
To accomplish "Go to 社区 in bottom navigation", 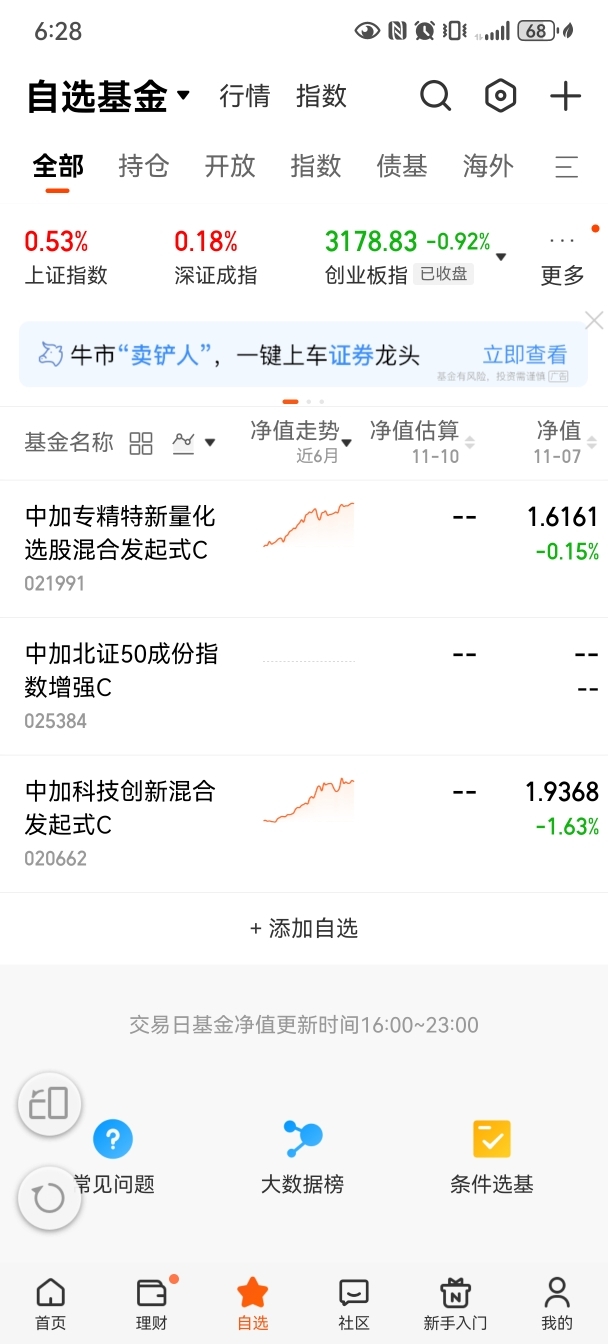I will tap(353, 1304).
